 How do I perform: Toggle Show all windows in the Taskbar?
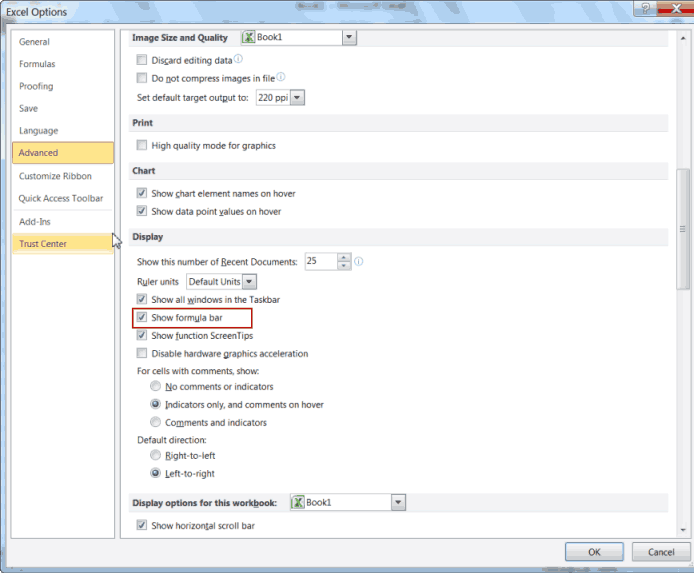pyautogui.click(x=142, y=299)
